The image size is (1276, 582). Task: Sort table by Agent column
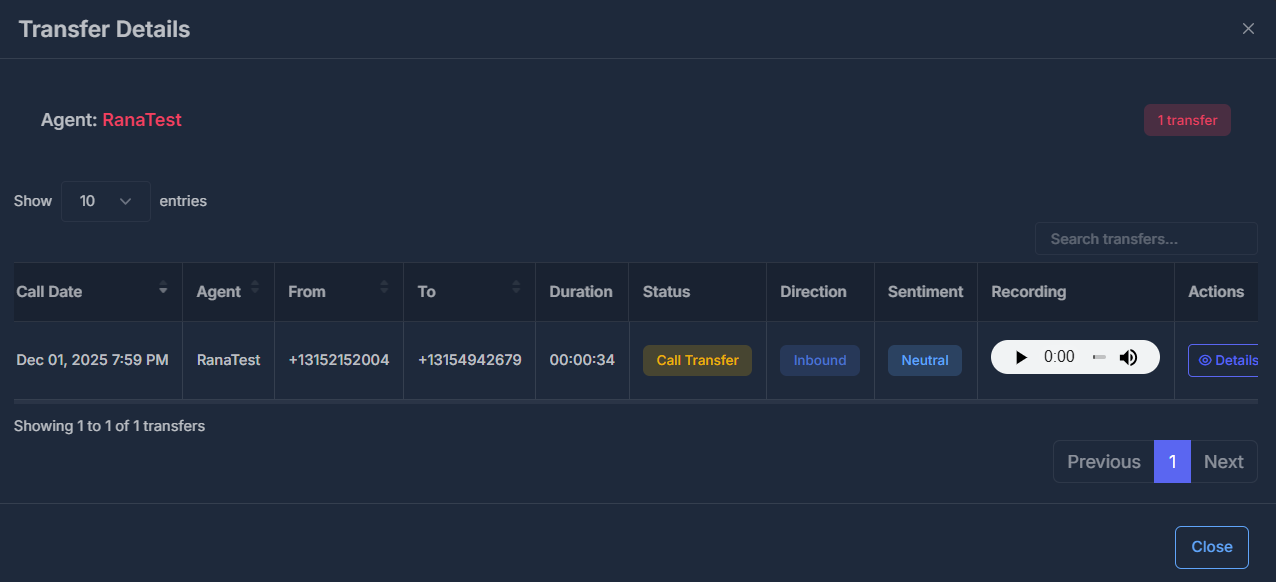pyautogui.click(x=228, y=292)
